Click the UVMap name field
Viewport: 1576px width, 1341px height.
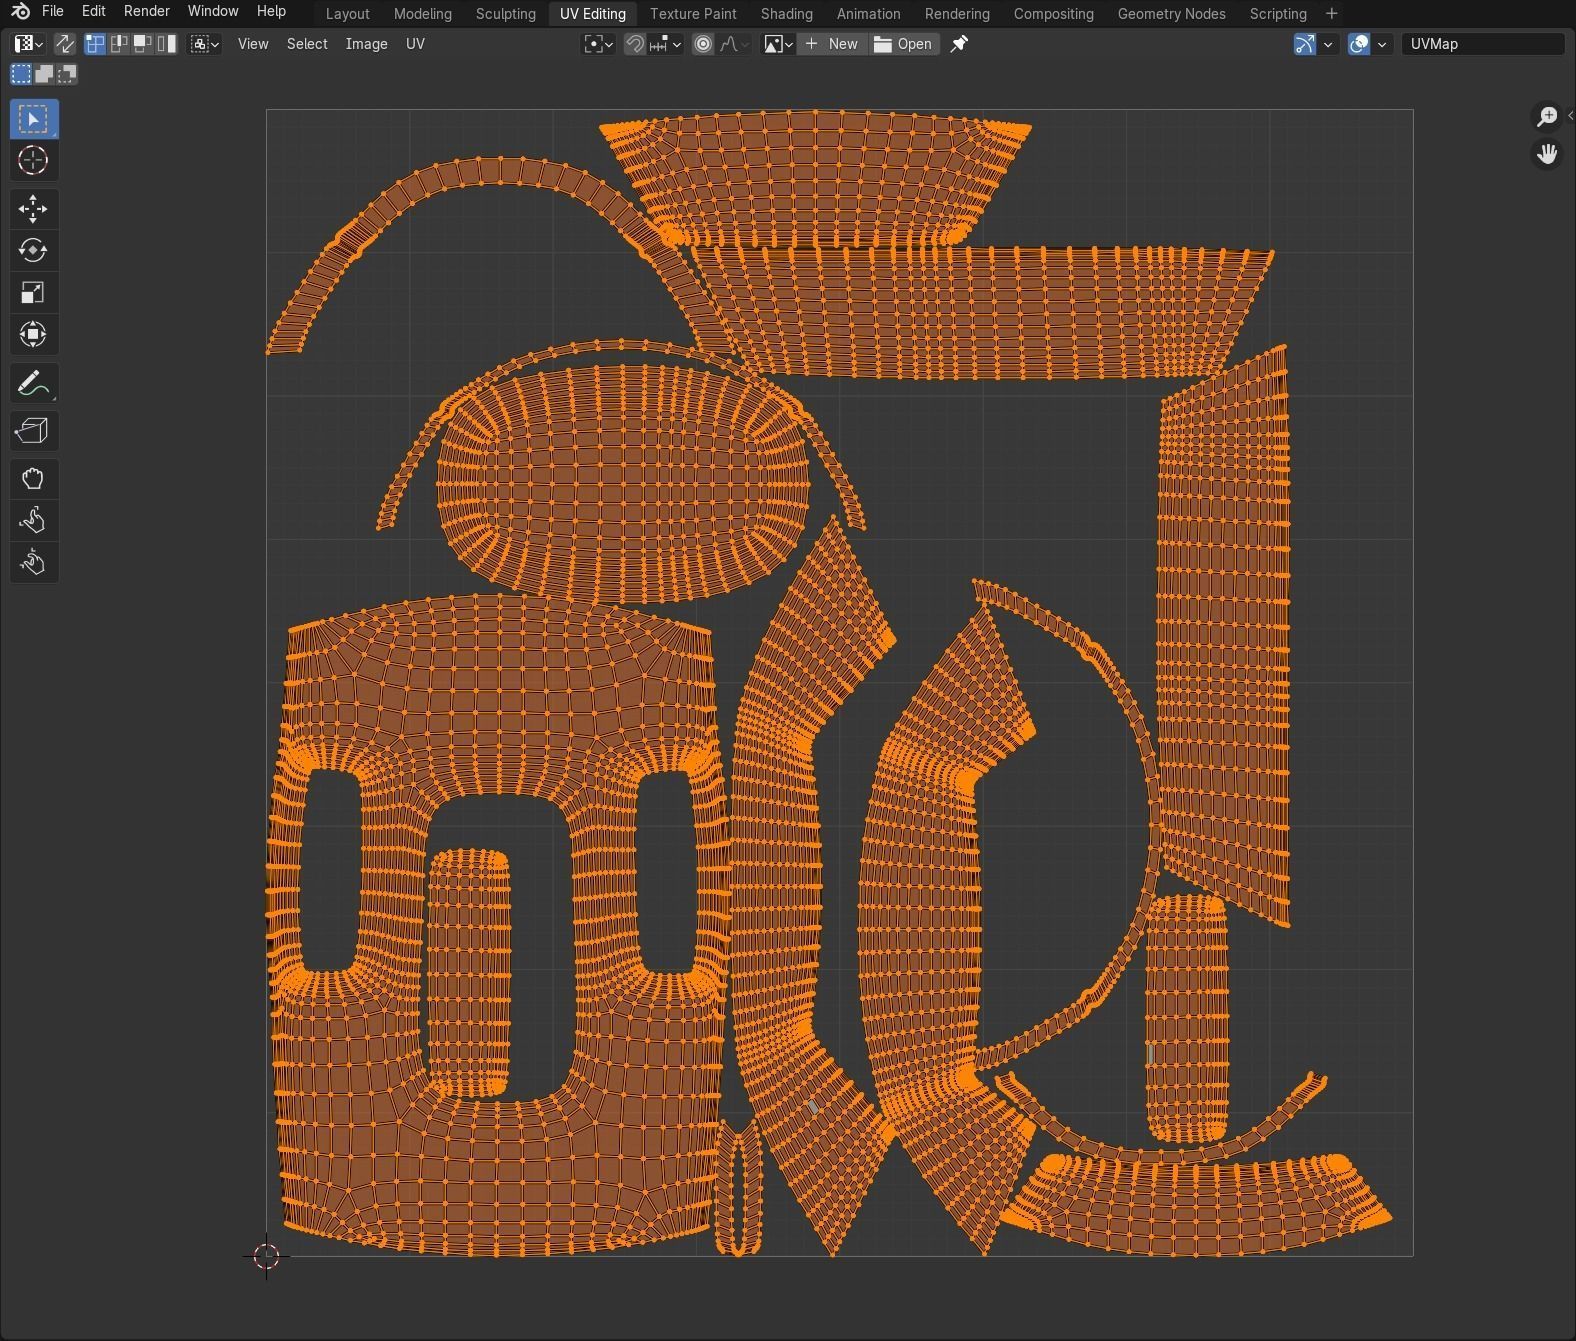click(1482, 44)
